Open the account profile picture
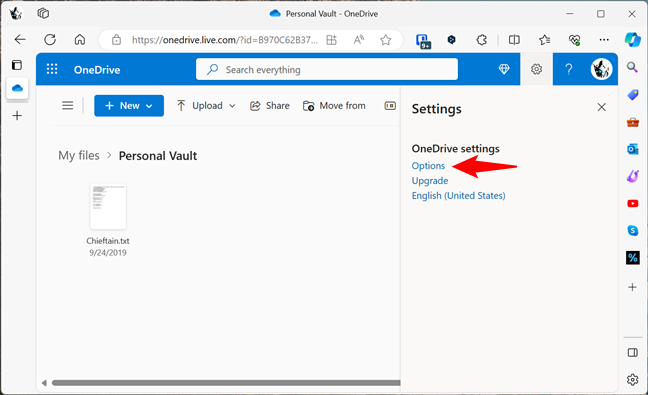 [x=601, y=69]
